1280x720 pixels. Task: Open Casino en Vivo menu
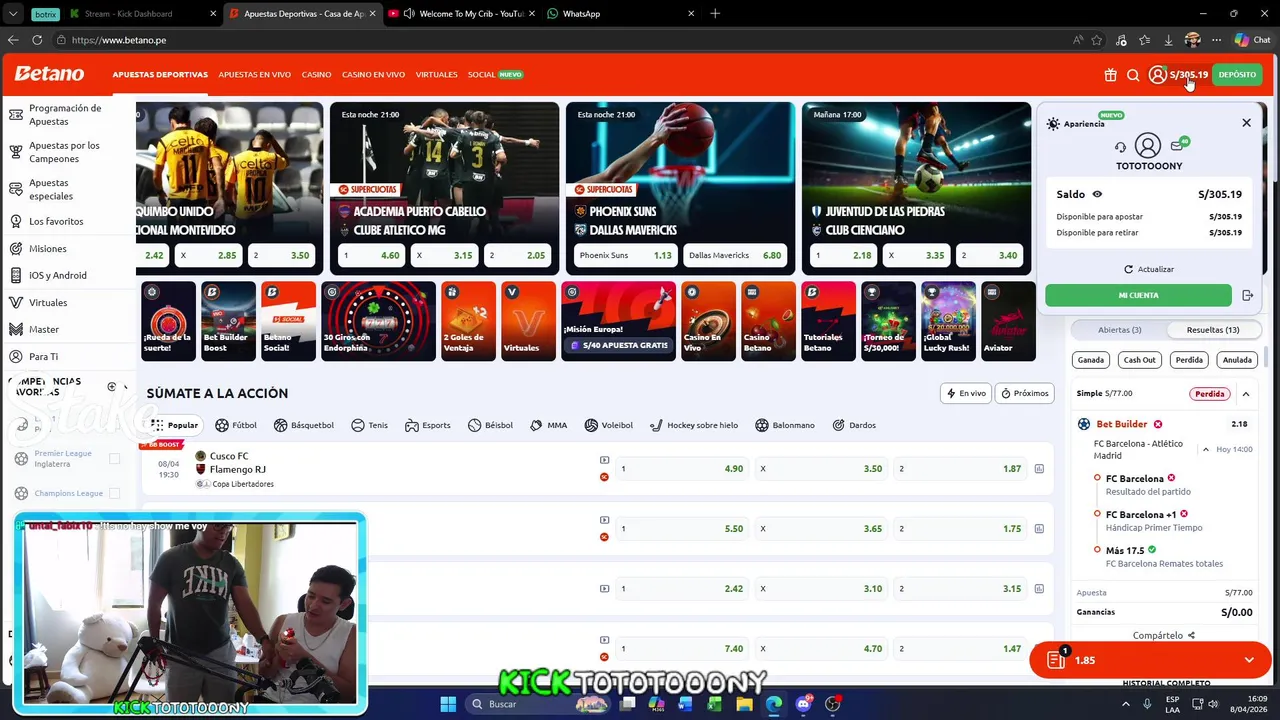(374, 75)
